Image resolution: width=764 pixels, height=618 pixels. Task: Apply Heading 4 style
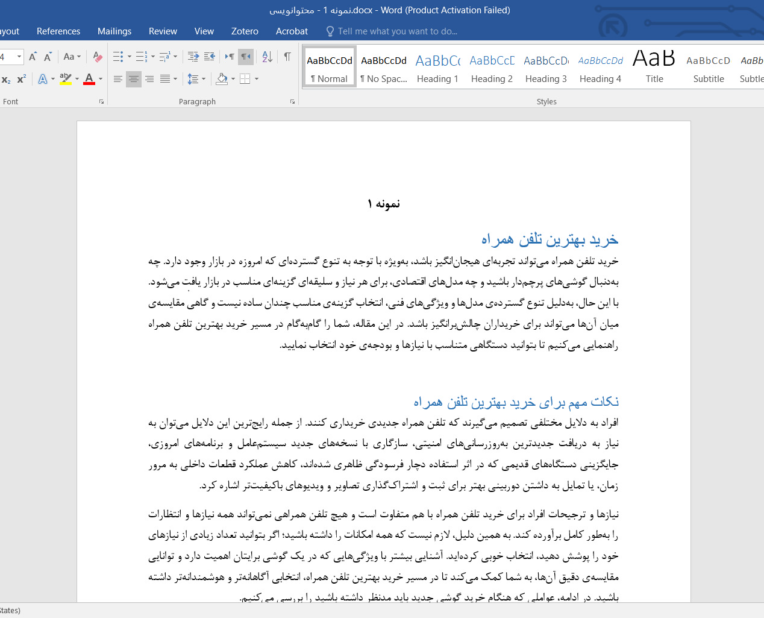click(x=600, y=67)
